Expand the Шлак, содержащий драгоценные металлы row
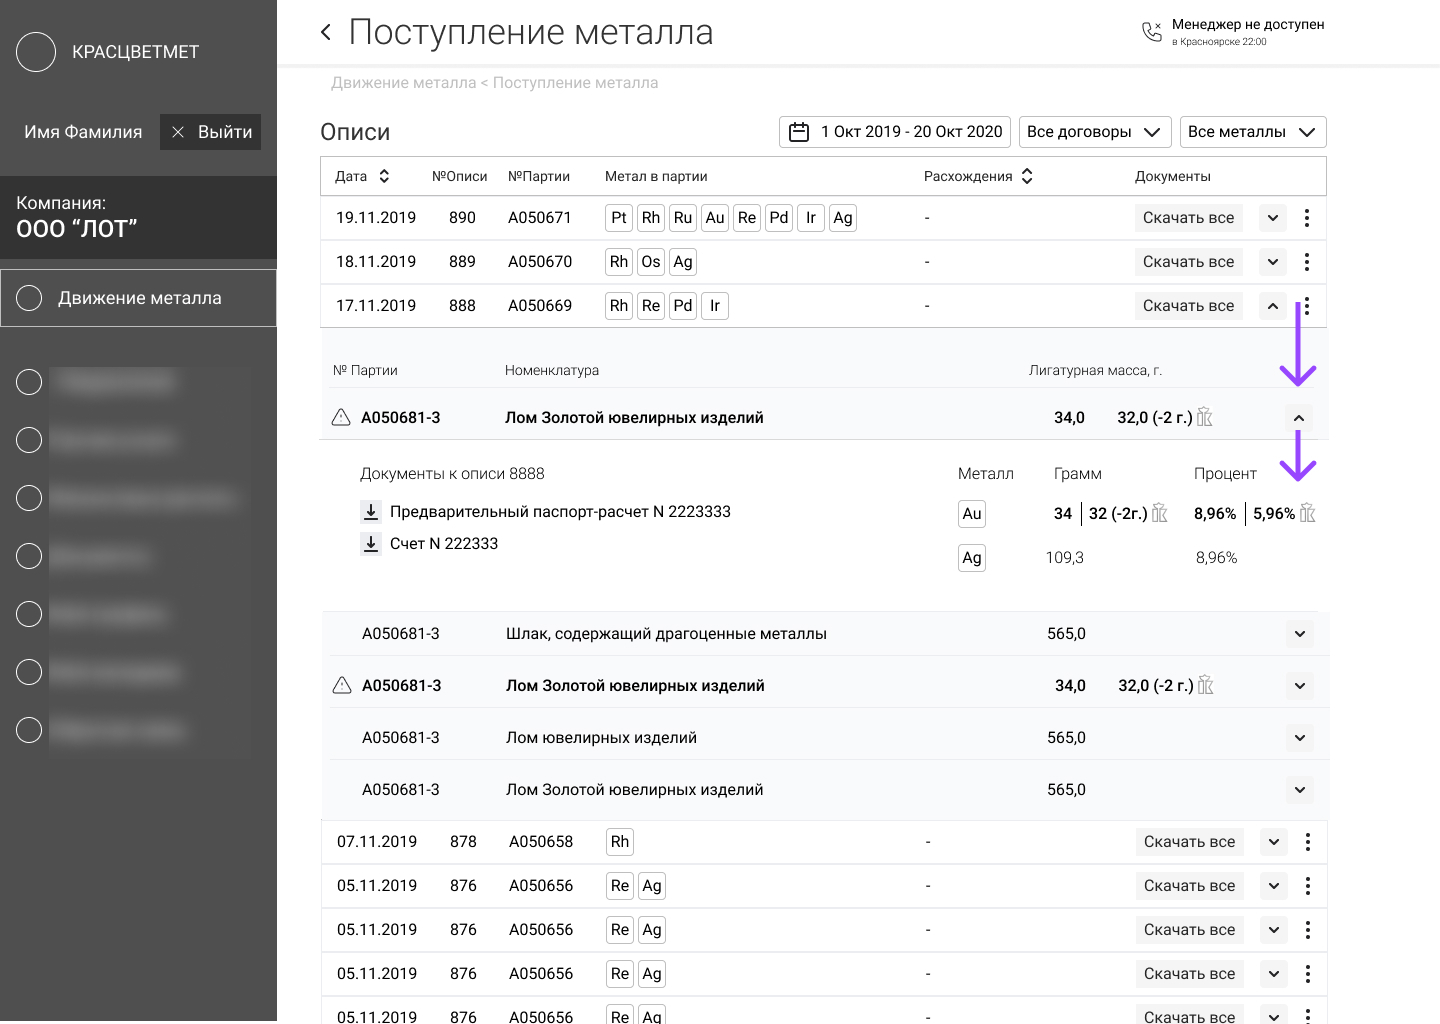1440x1024 pixels. click(1300, 634)
